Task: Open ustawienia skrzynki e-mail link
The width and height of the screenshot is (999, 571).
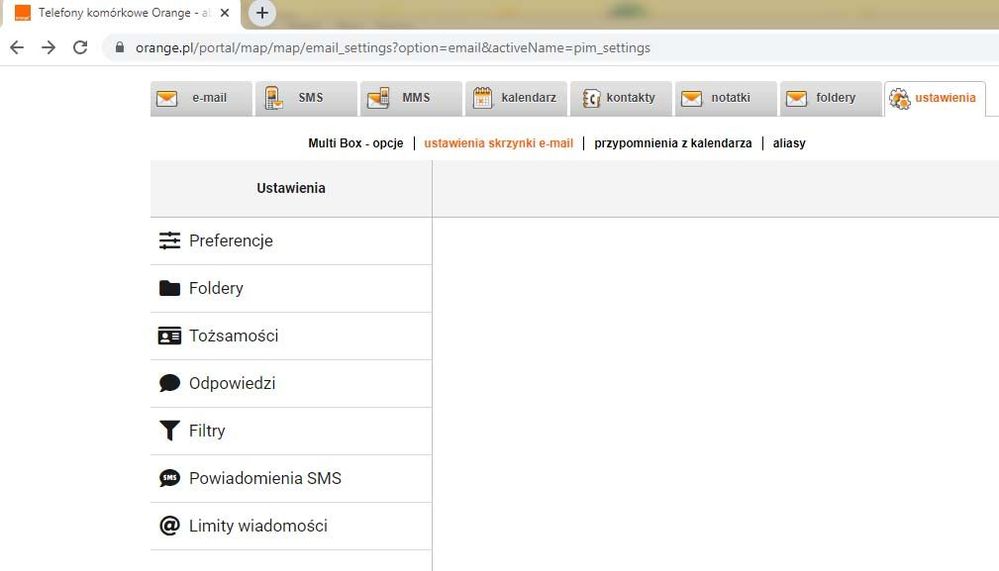Action: pyautogui.click(x=499, y=143)
